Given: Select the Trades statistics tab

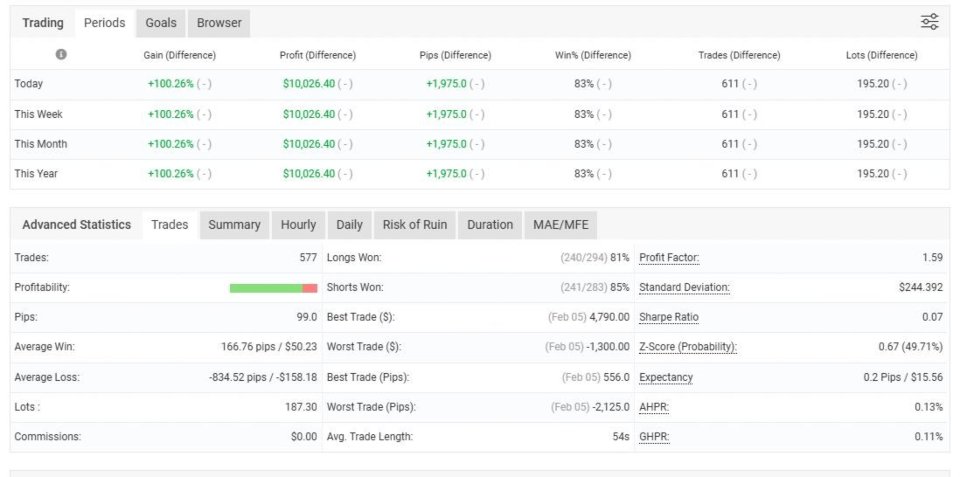Looking at the screenshot, I should point(170,225).
